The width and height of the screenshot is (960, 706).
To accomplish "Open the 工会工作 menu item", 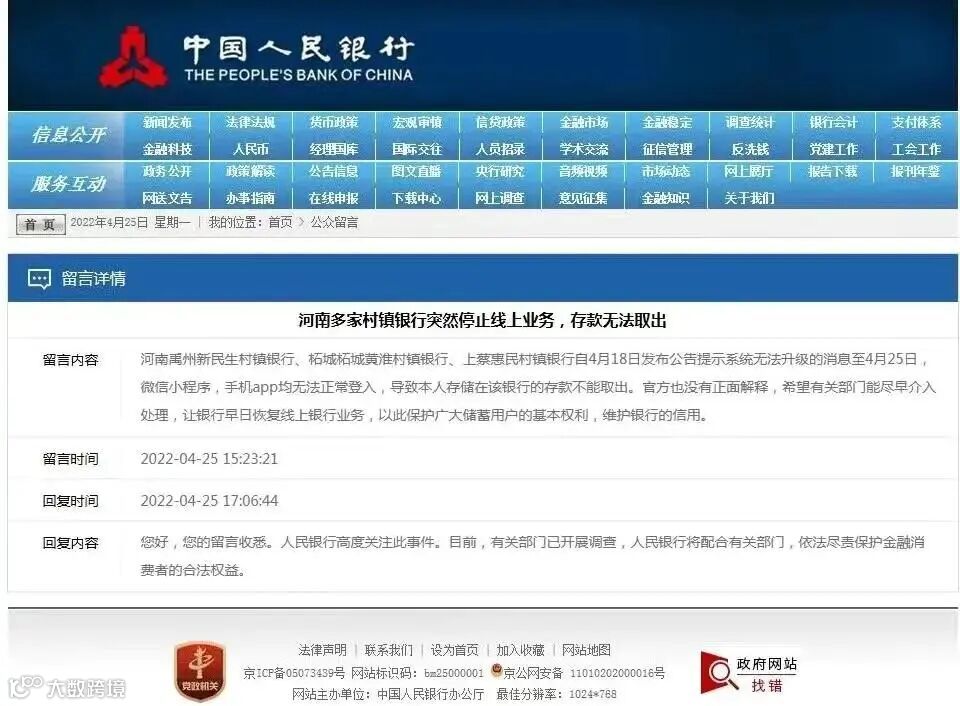I will [917, 149].
